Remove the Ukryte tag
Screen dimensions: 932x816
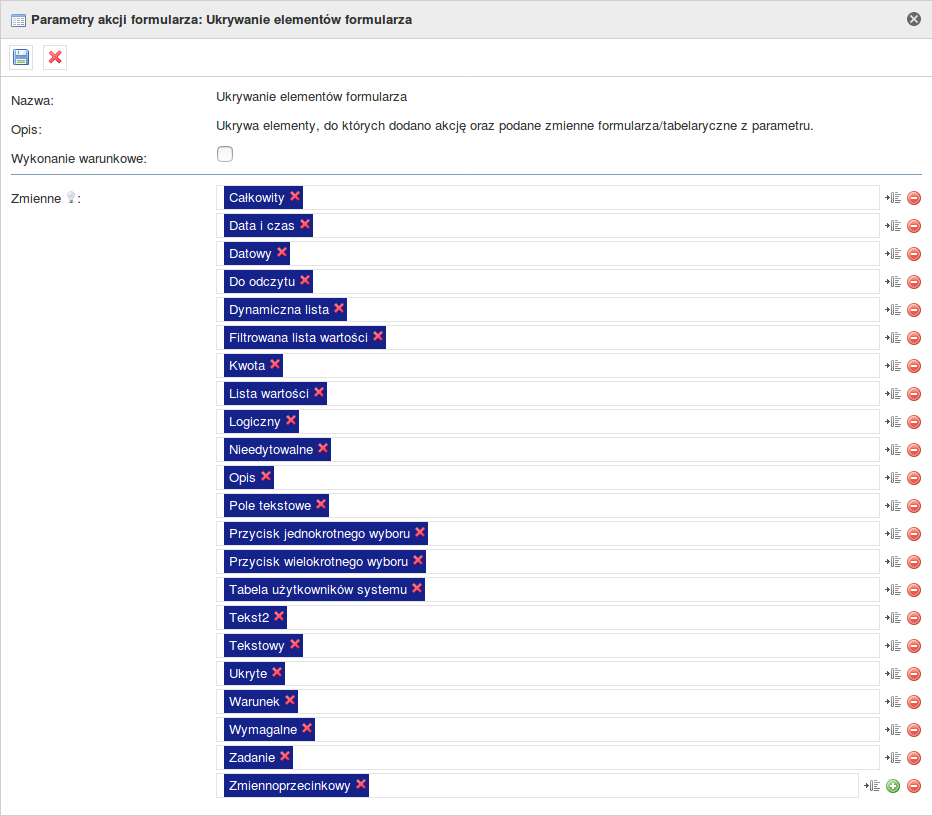[x=277, y=672]
